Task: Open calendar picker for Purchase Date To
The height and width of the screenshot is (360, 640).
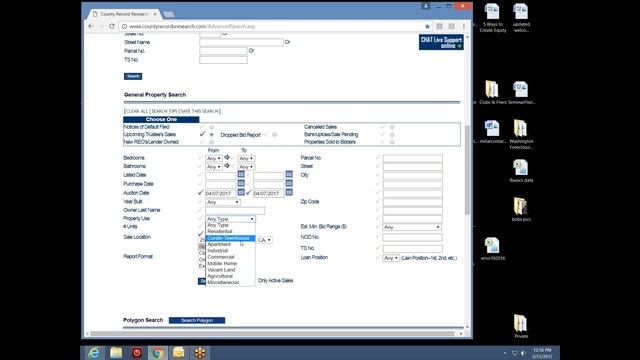Action: pos(289,183)
